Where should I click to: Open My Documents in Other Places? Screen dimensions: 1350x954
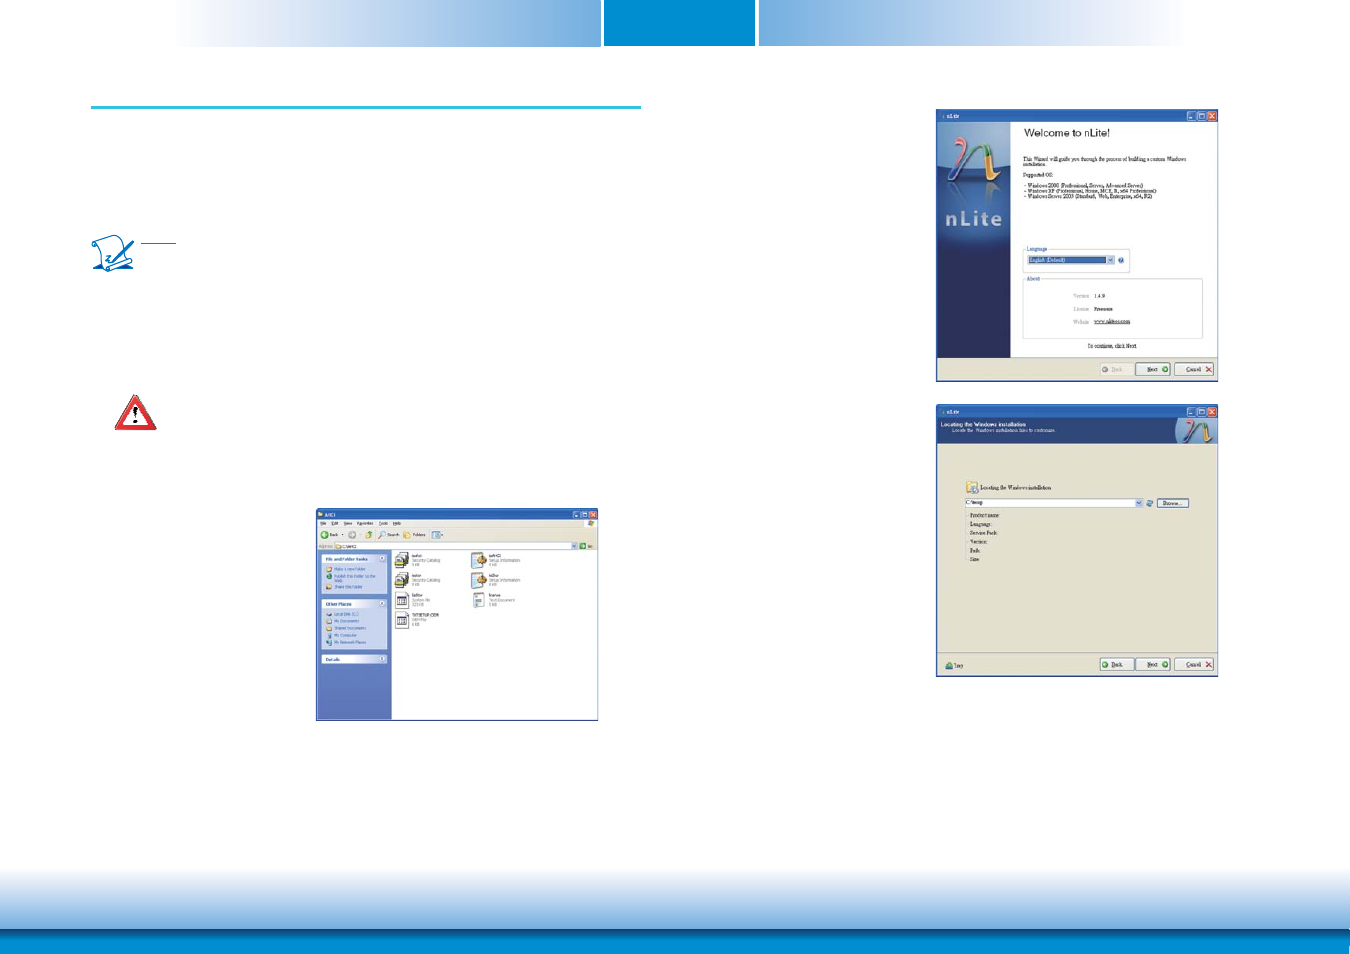click(343, 621)
